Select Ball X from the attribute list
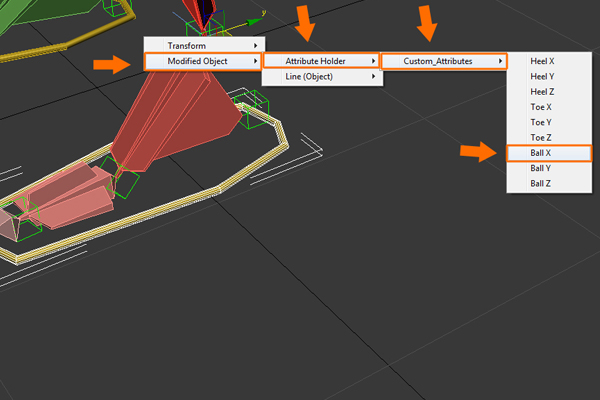 549,153
